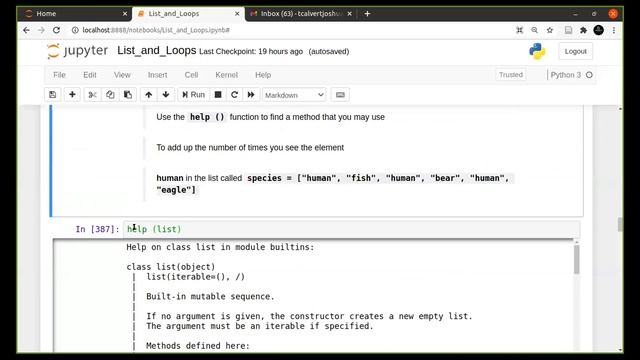This screenshot has width=640, height=360.
Task: Click 'Help on class list in module builtins' output
Action: [x=220, y=247]
